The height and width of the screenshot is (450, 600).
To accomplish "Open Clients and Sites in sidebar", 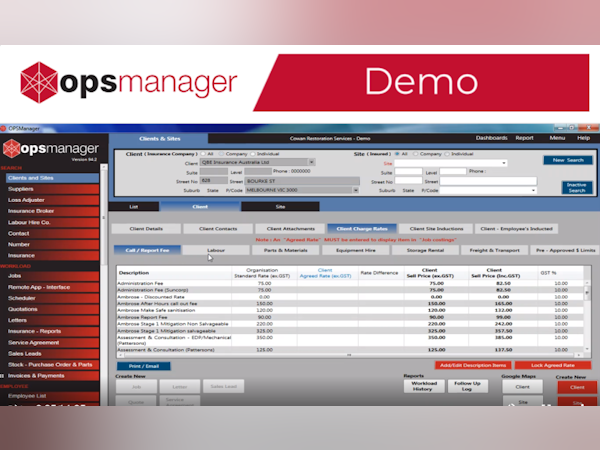I will coord(52,178).
